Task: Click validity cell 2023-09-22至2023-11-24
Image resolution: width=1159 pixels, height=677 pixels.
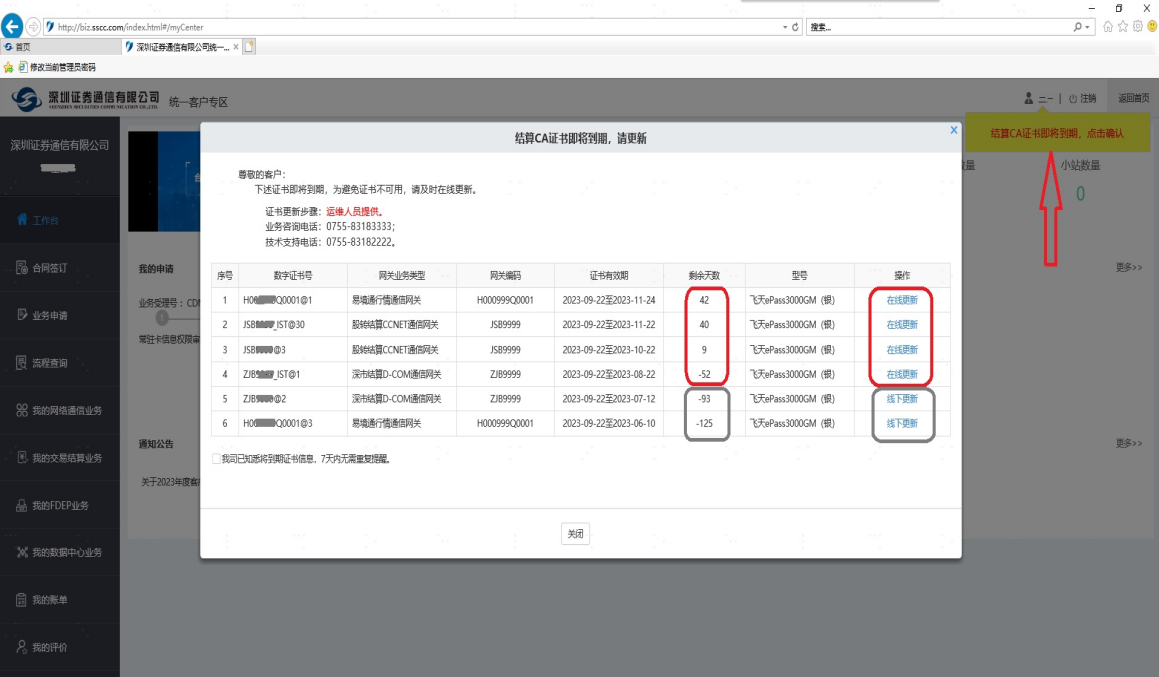Action: [x=608, y=300]
